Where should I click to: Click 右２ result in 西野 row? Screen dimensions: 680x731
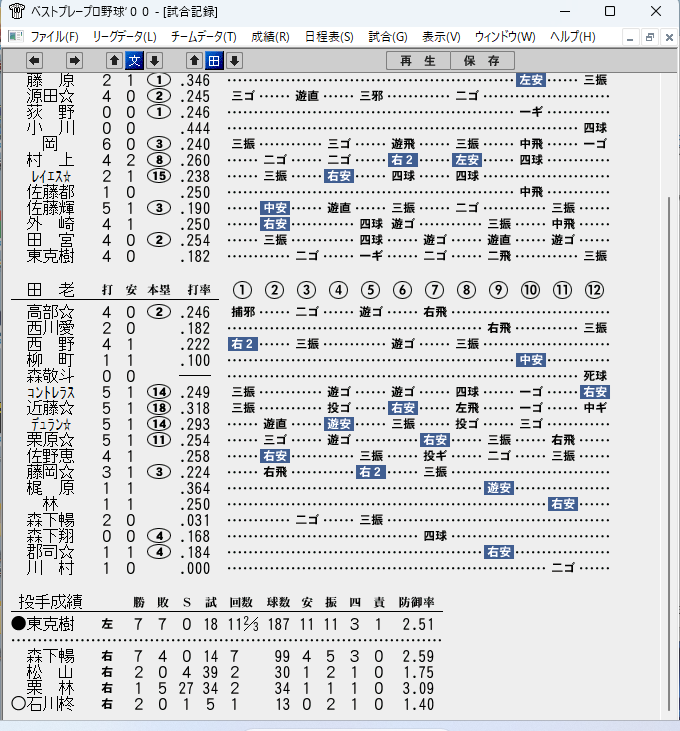tap(243, 344)
